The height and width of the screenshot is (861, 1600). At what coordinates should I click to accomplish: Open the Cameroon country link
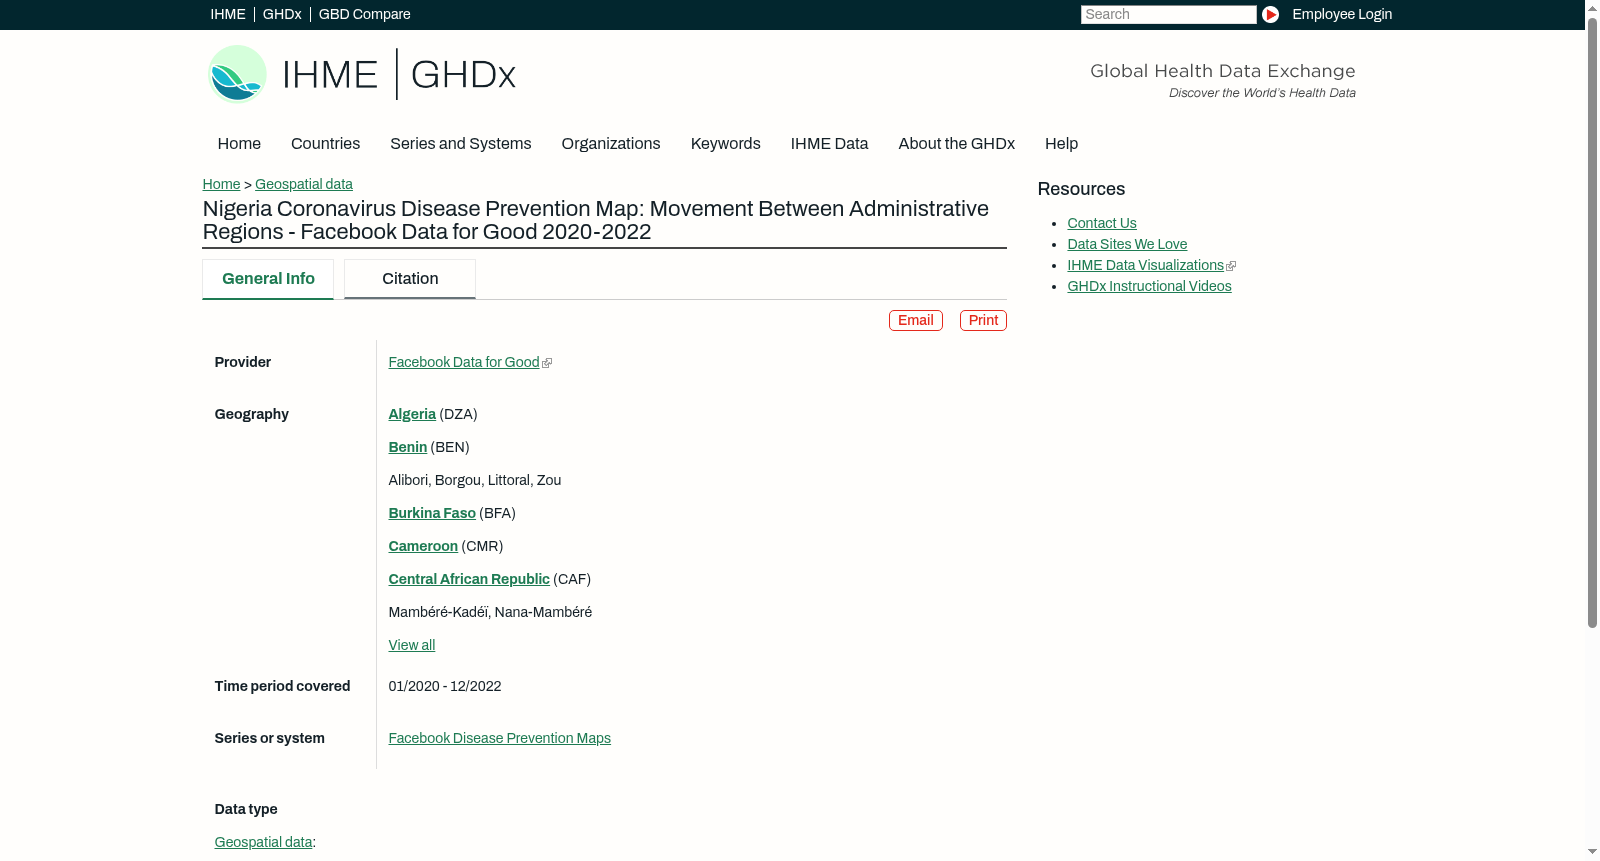[x=423, y=546]
